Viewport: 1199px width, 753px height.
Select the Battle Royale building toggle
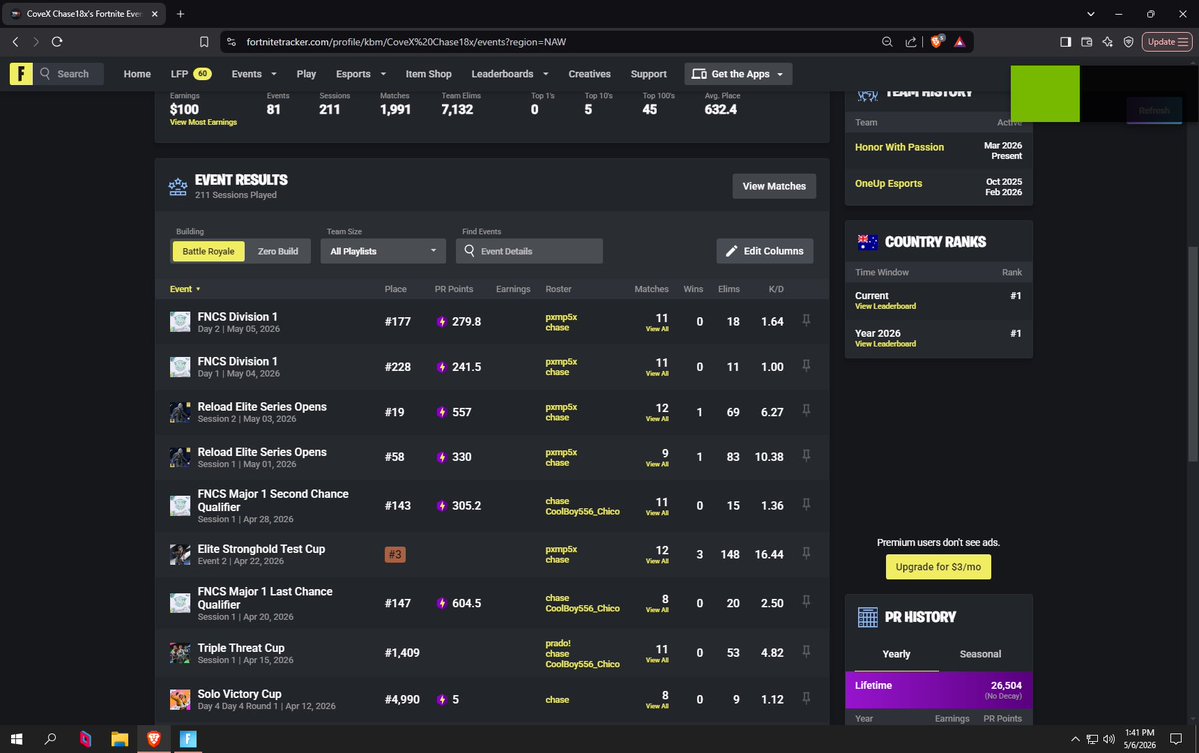(x=208, y=251)
